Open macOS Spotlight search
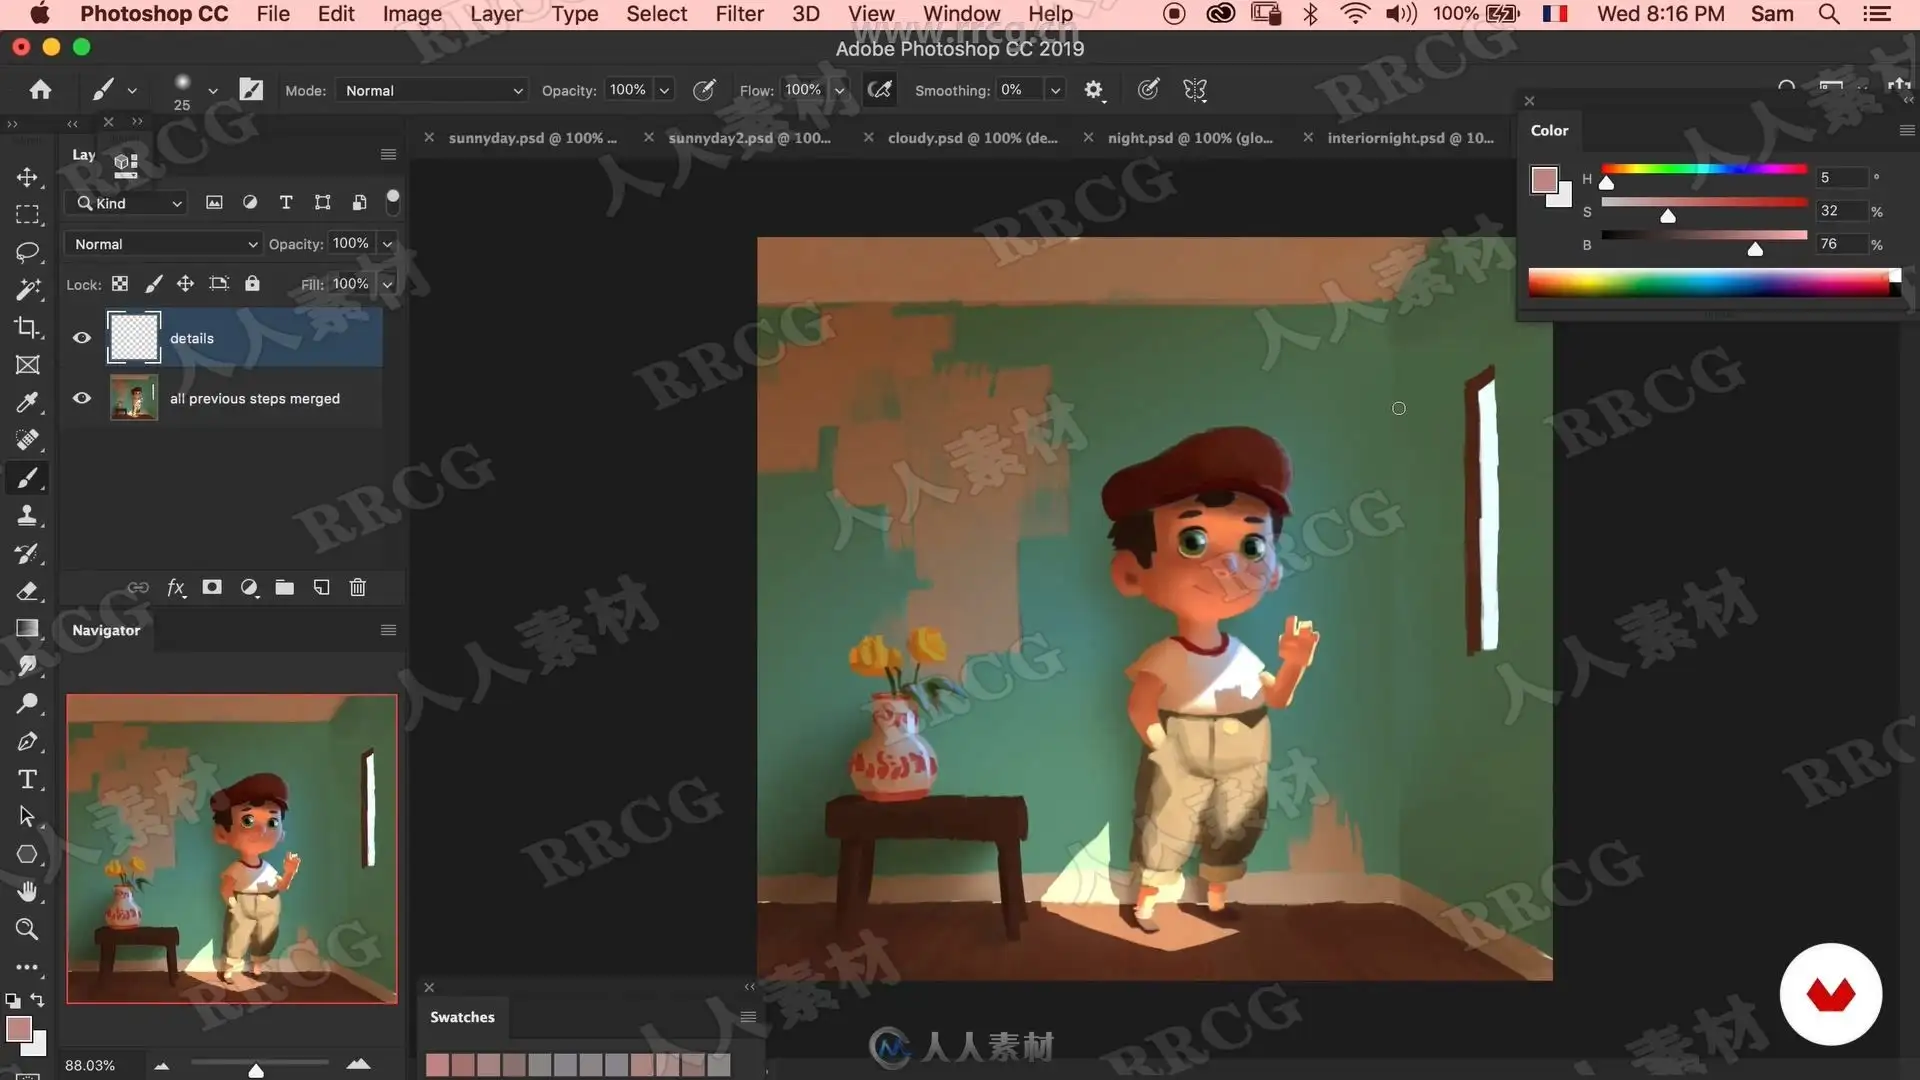 [1829, 14]
